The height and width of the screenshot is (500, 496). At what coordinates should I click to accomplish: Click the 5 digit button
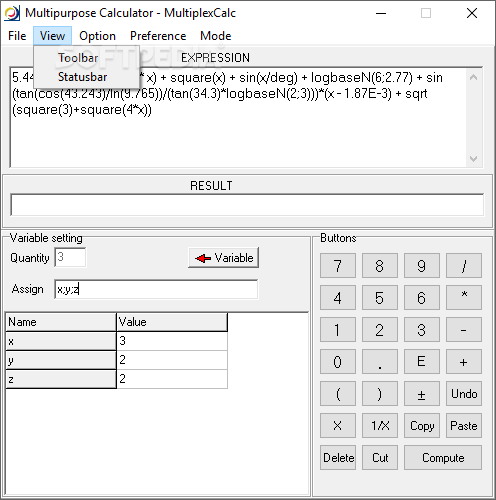pyautogui.click(x=380, y=298)
